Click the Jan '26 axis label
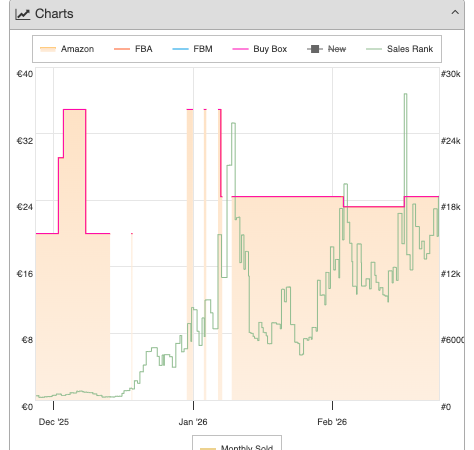The width and height of the screenshot is (474, 450). click(x=193, y=422)
